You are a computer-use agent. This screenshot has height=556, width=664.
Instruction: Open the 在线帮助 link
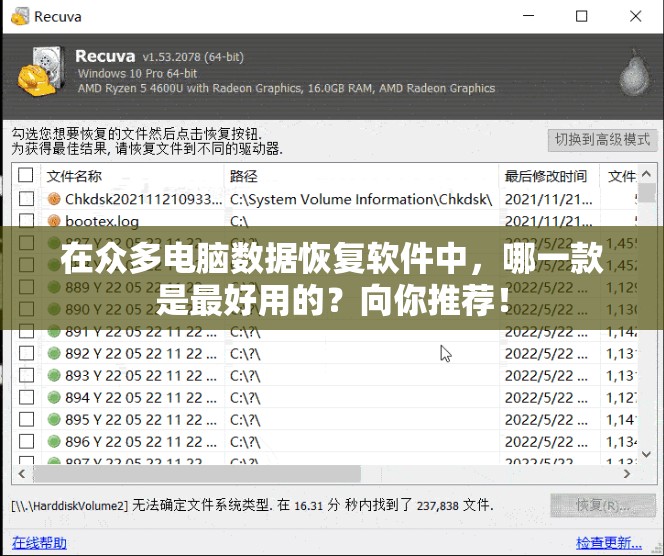[39, 543]
